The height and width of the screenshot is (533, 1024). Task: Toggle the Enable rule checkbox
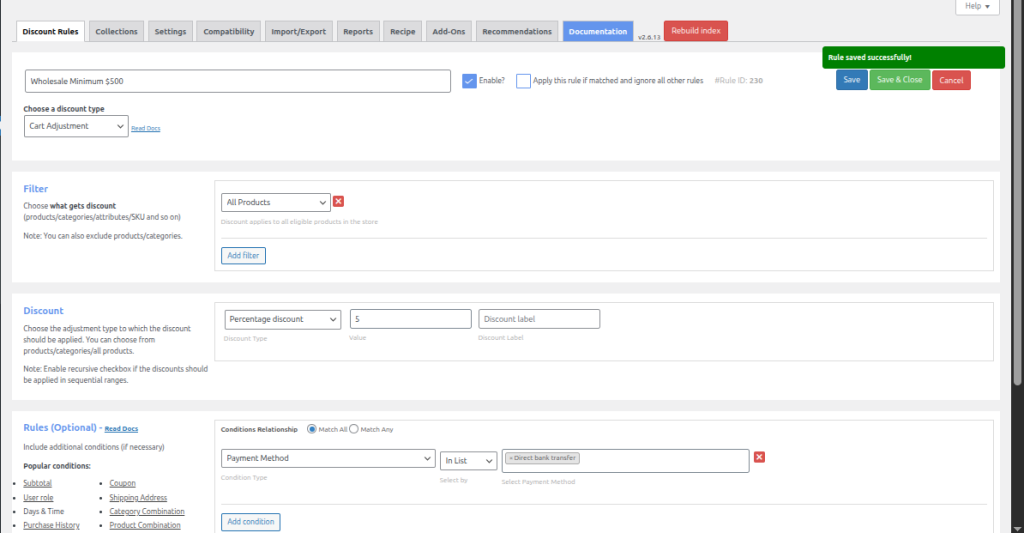coord(469,81)
